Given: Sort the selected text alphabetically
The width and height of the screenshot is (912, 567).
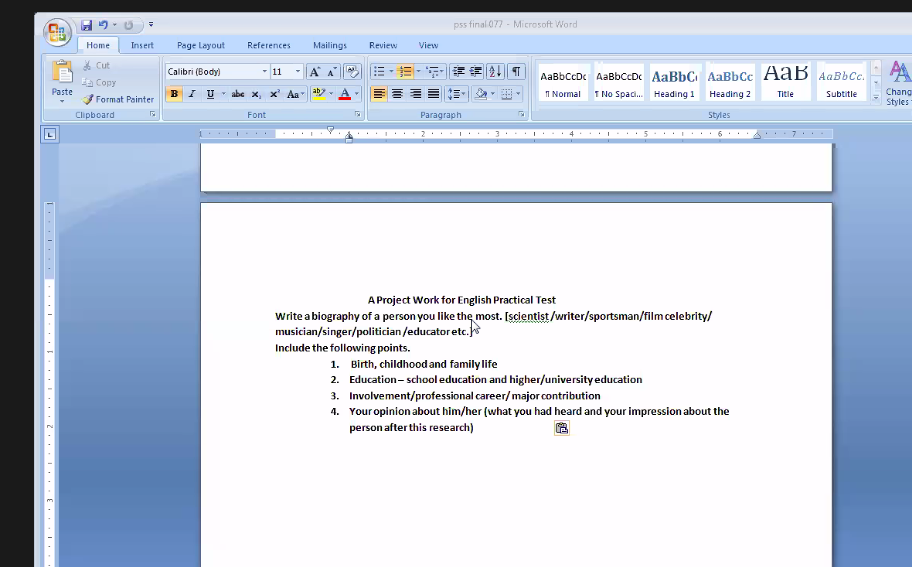Looking at the screenshot, I should [x=495, y=72].
